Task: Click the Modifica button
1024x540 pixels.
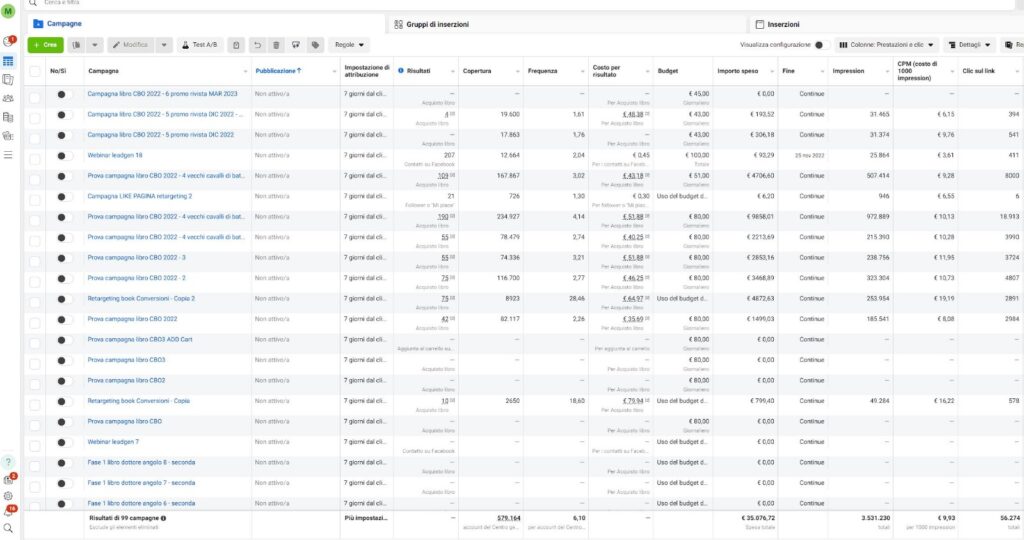Action: pos(131,45)
